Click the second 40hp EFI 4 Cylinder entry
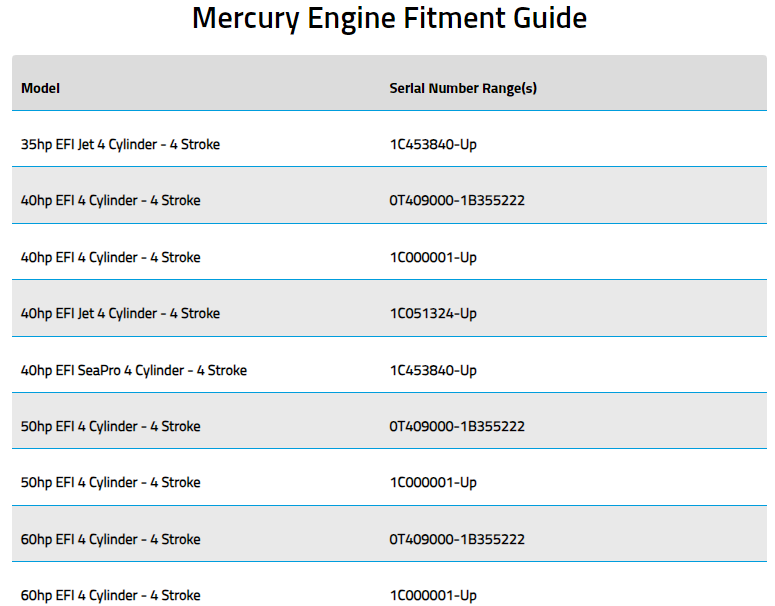The height and width of the screenshot is (606, 775). point(111,258)
